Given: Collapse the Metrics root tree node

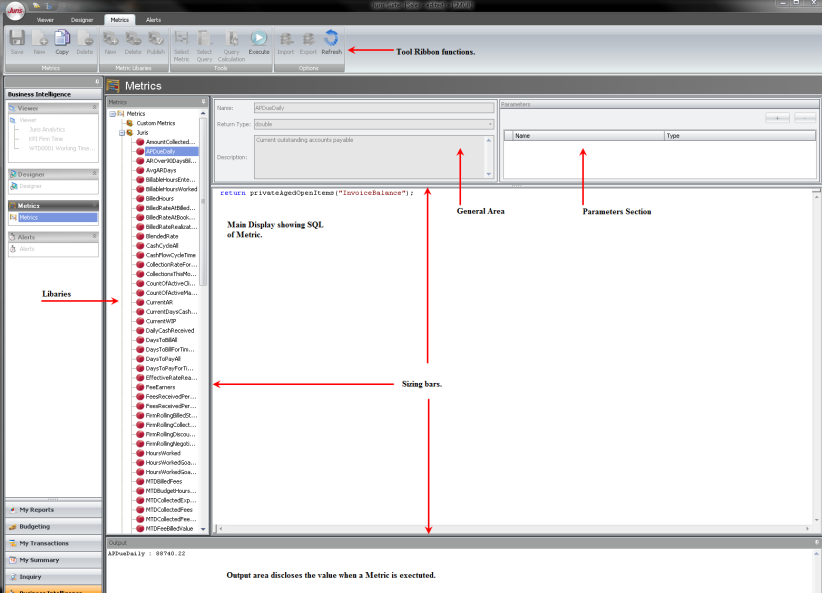Looking at the screenshot, I should point(112,114).
